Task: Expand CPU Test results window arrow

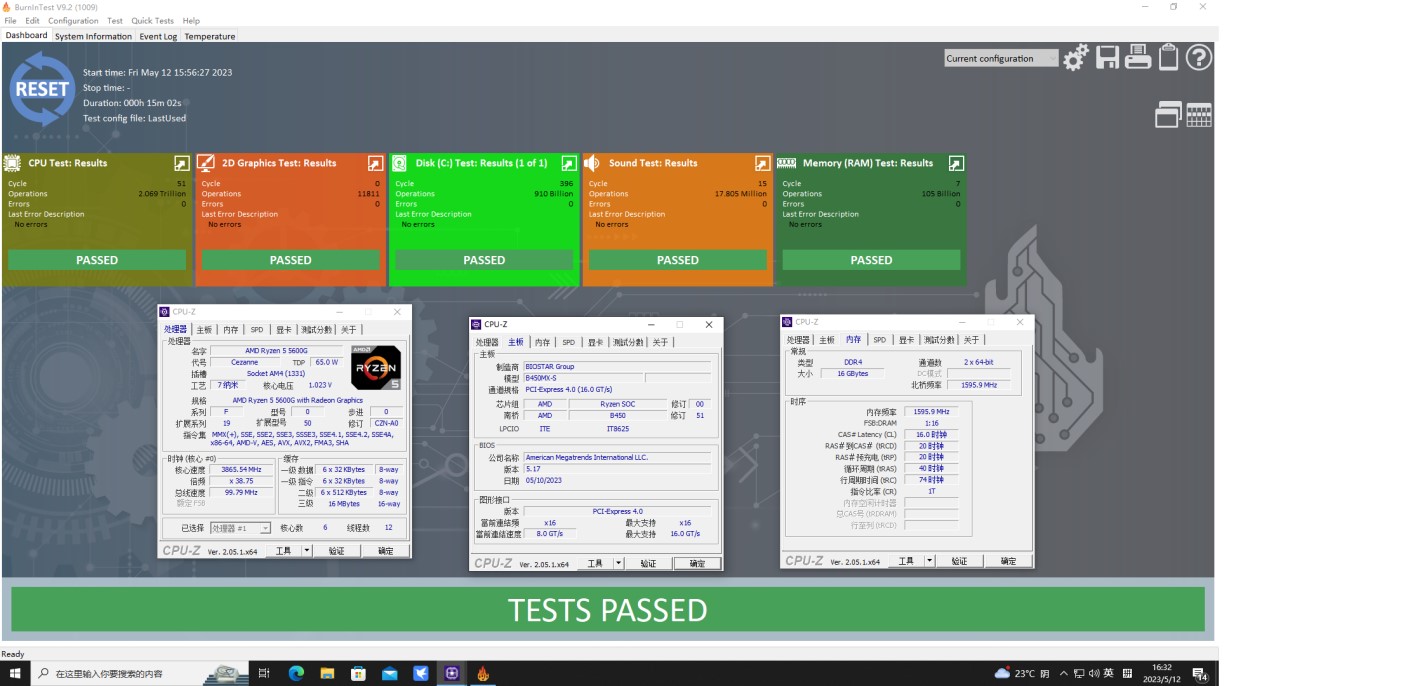Action: point(181,163)
